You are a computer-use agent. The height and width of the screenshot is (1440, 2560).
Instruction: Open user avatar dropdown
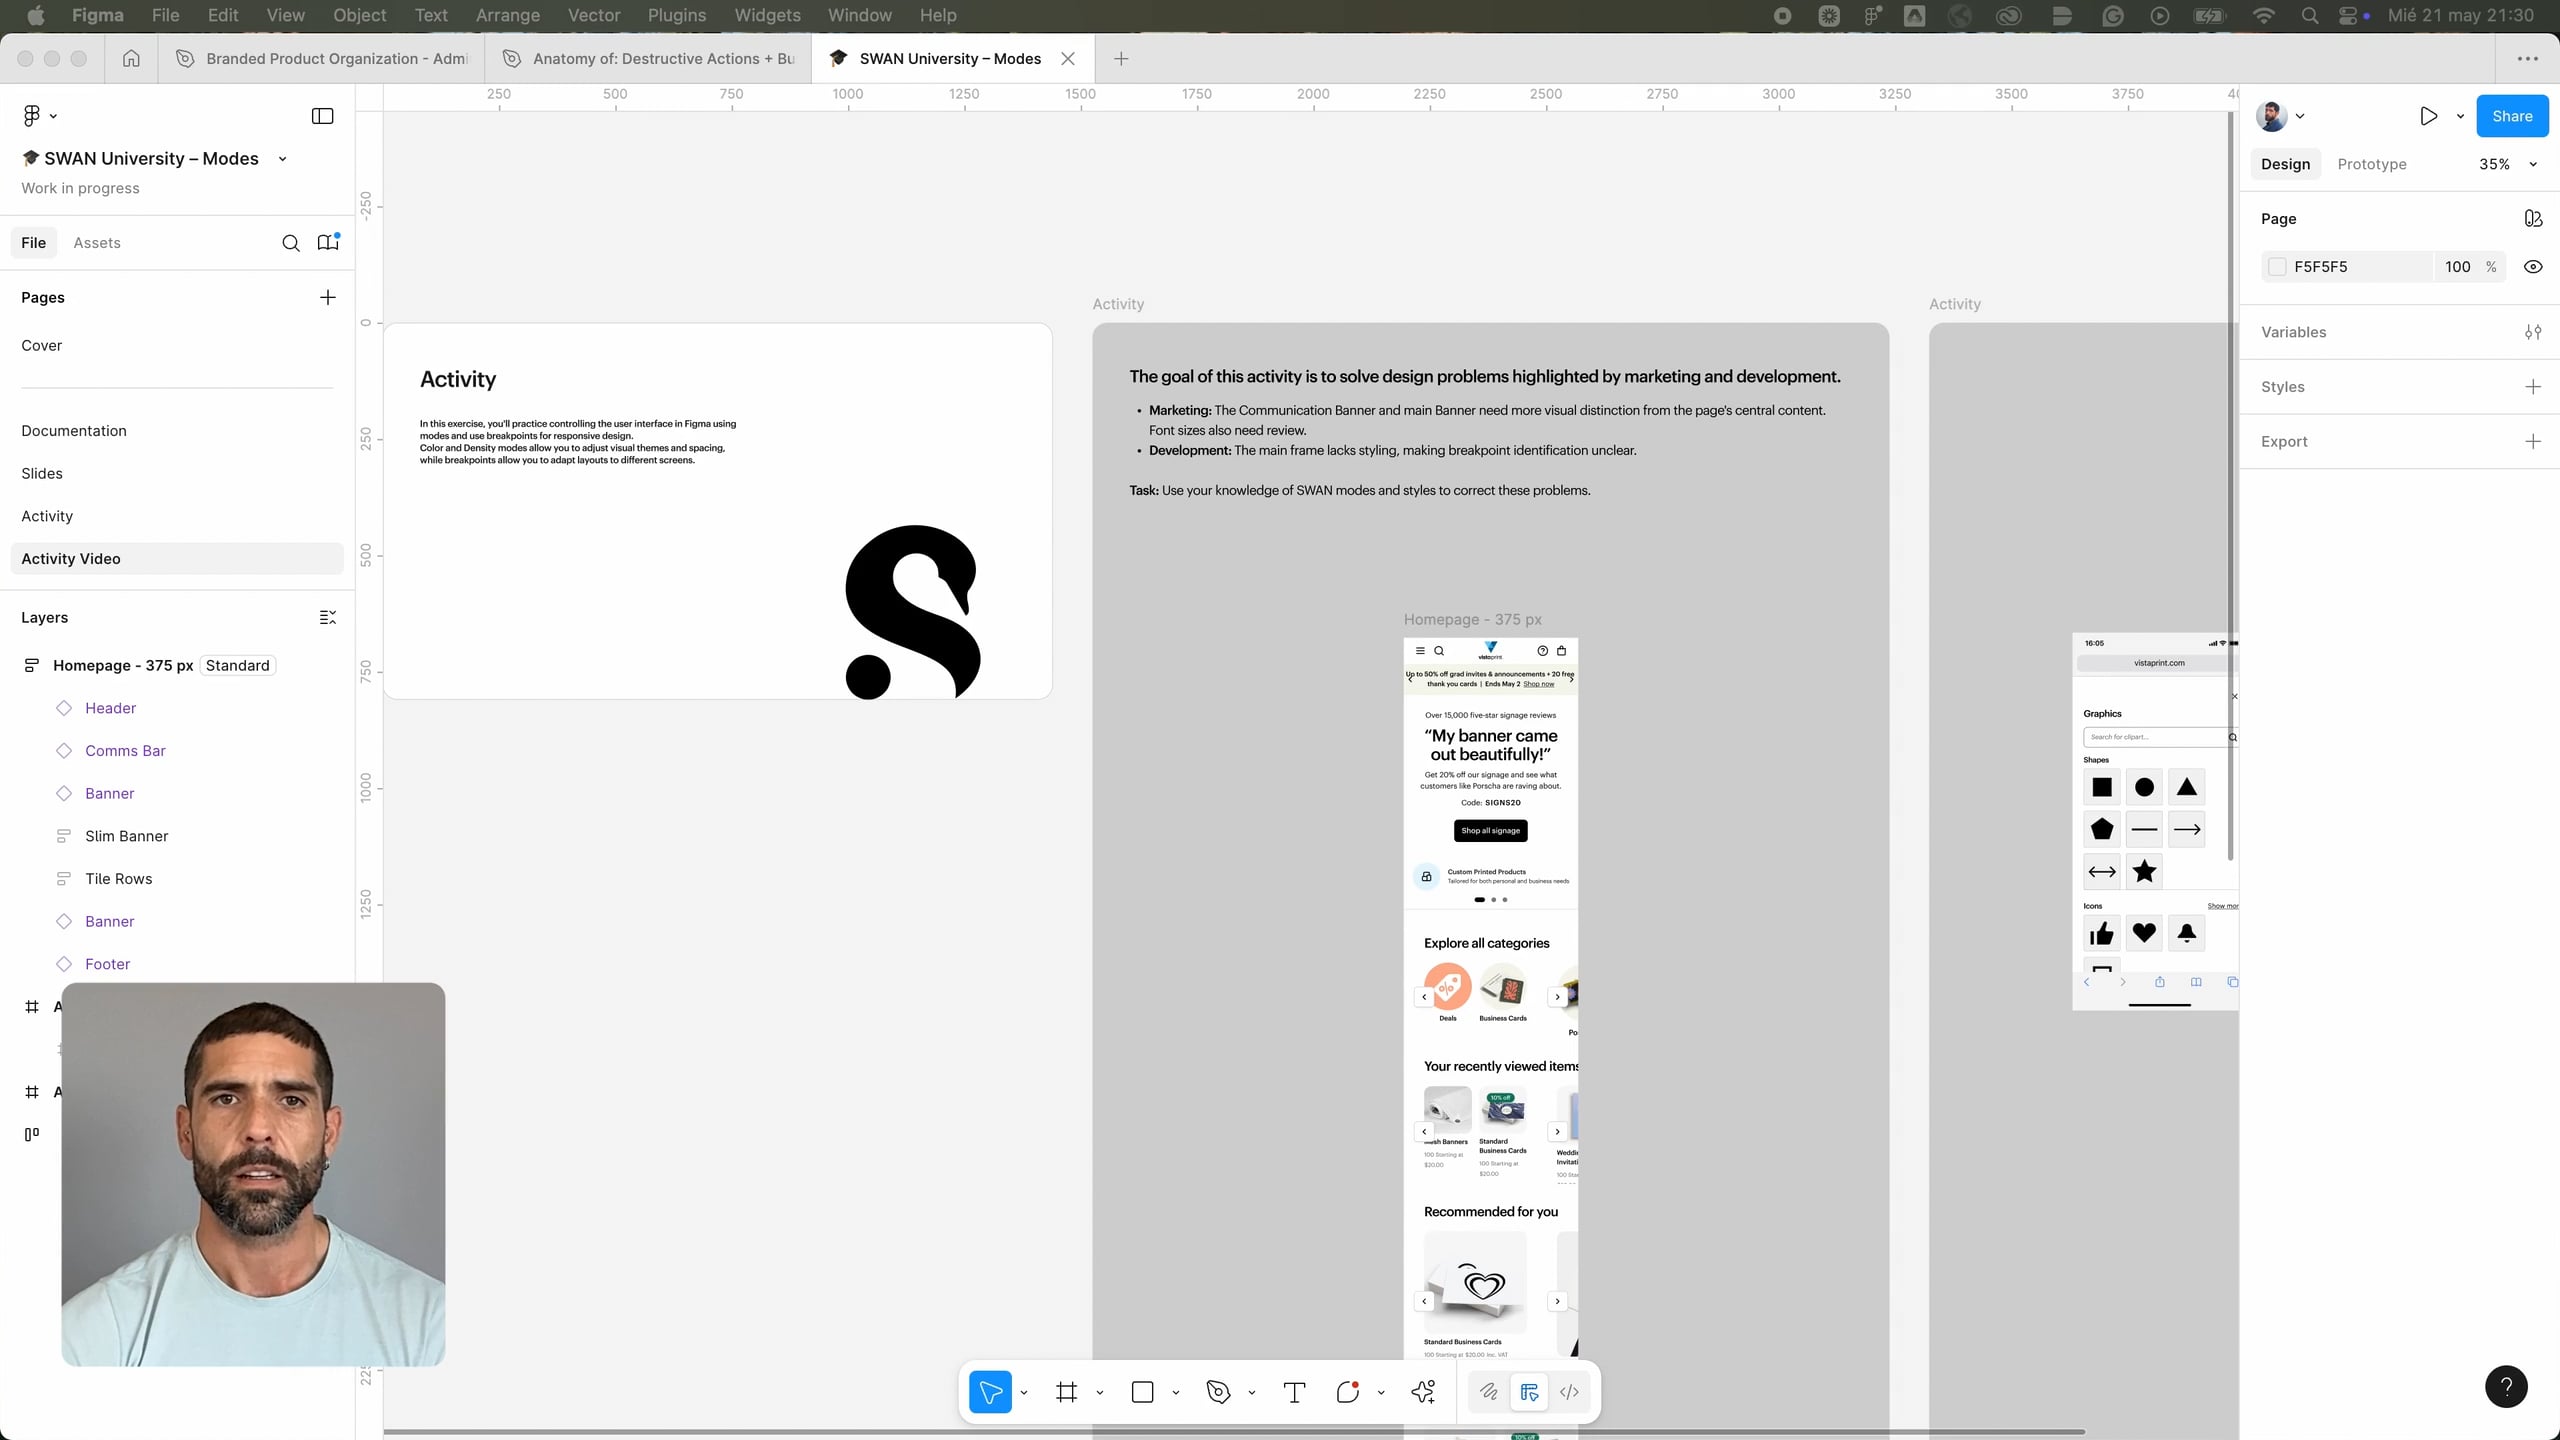2280,116
